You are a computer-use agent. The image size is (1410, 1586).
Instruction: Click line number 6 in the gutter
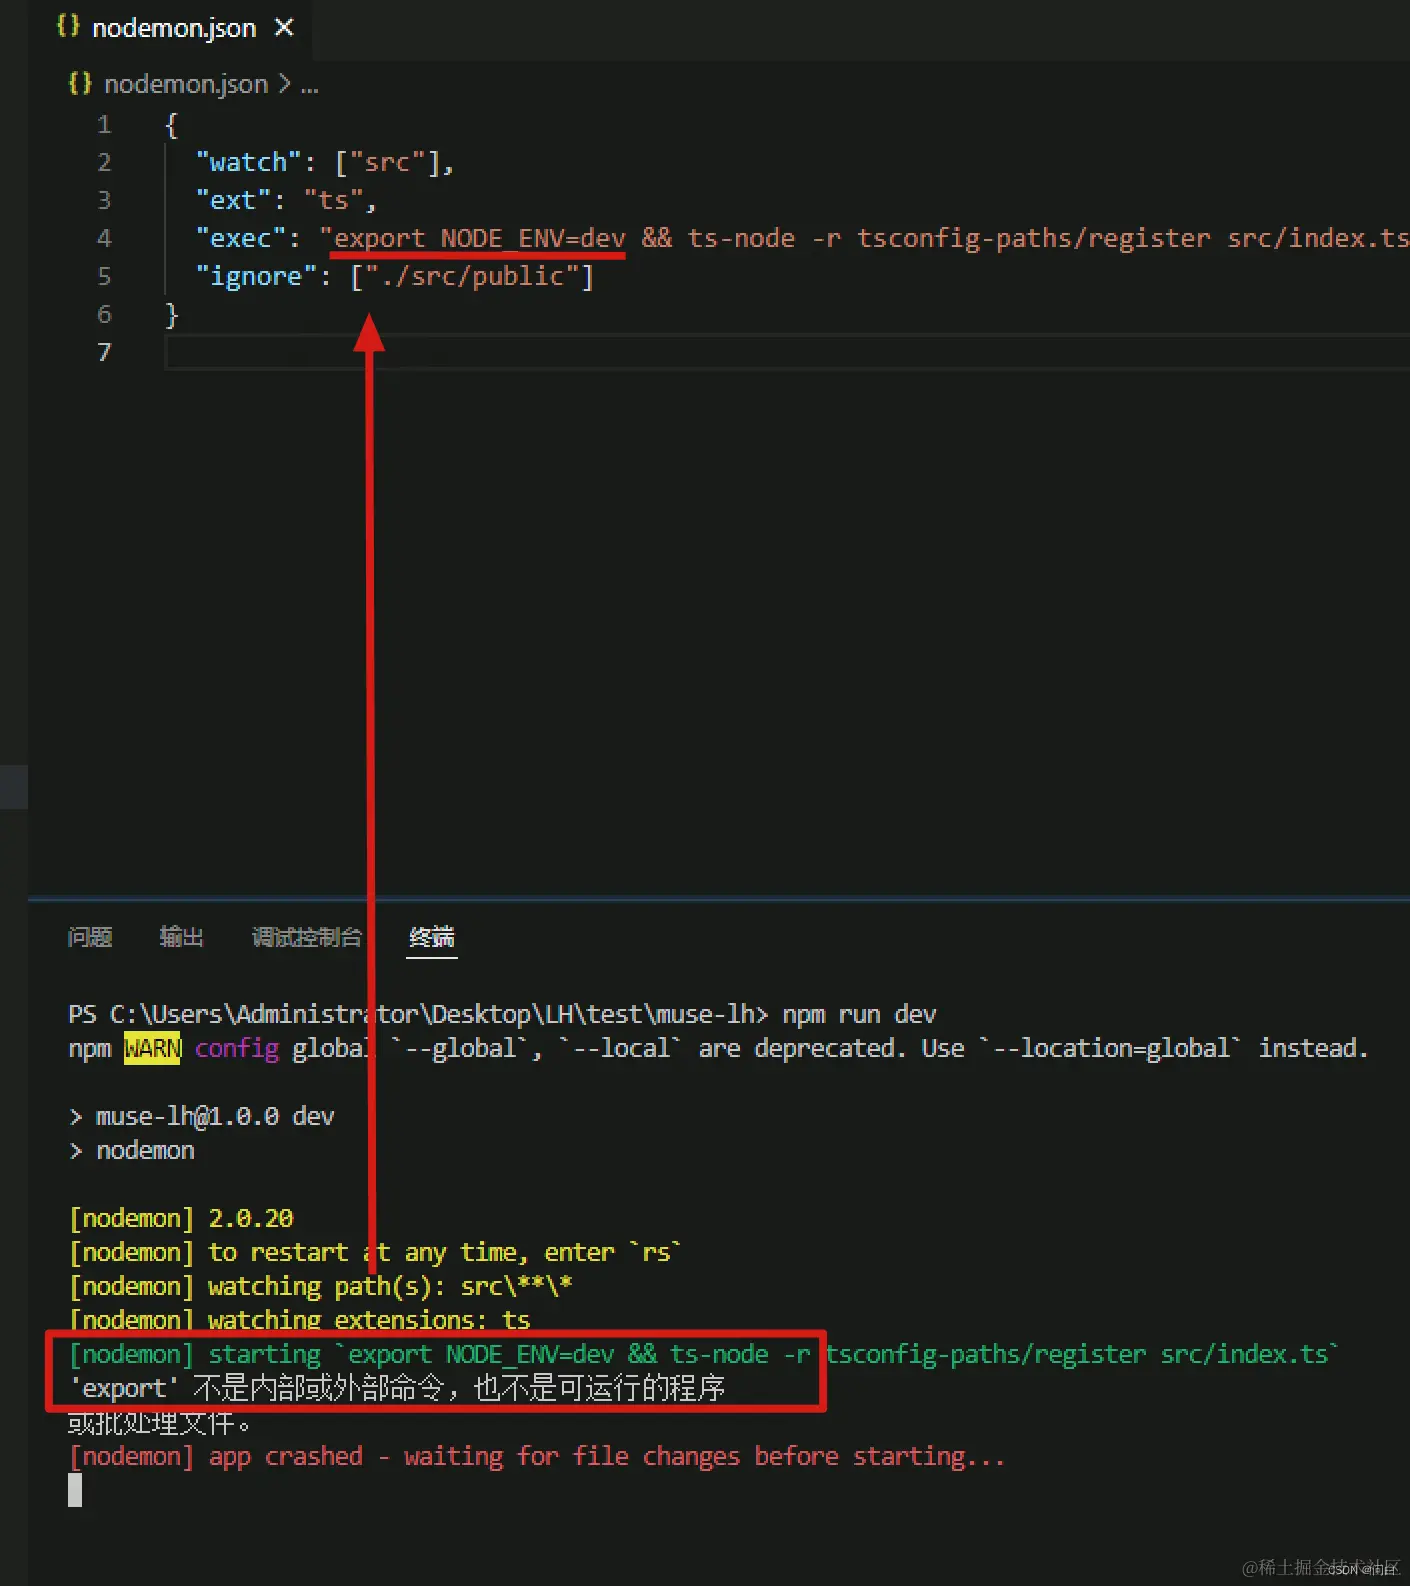point(104,315)
